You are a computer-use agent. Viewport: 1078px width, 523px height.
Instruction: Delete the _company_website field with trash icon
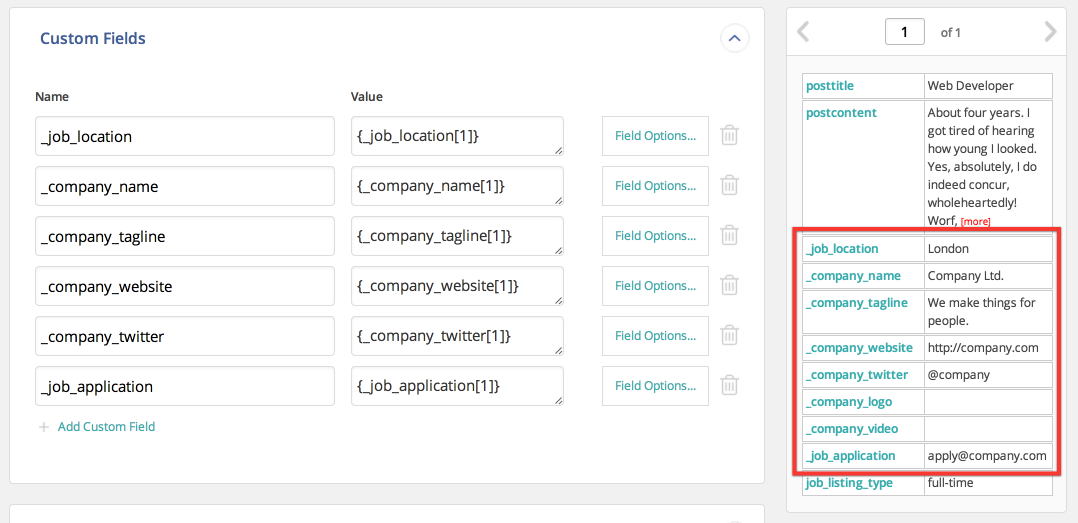coord(729,286)
